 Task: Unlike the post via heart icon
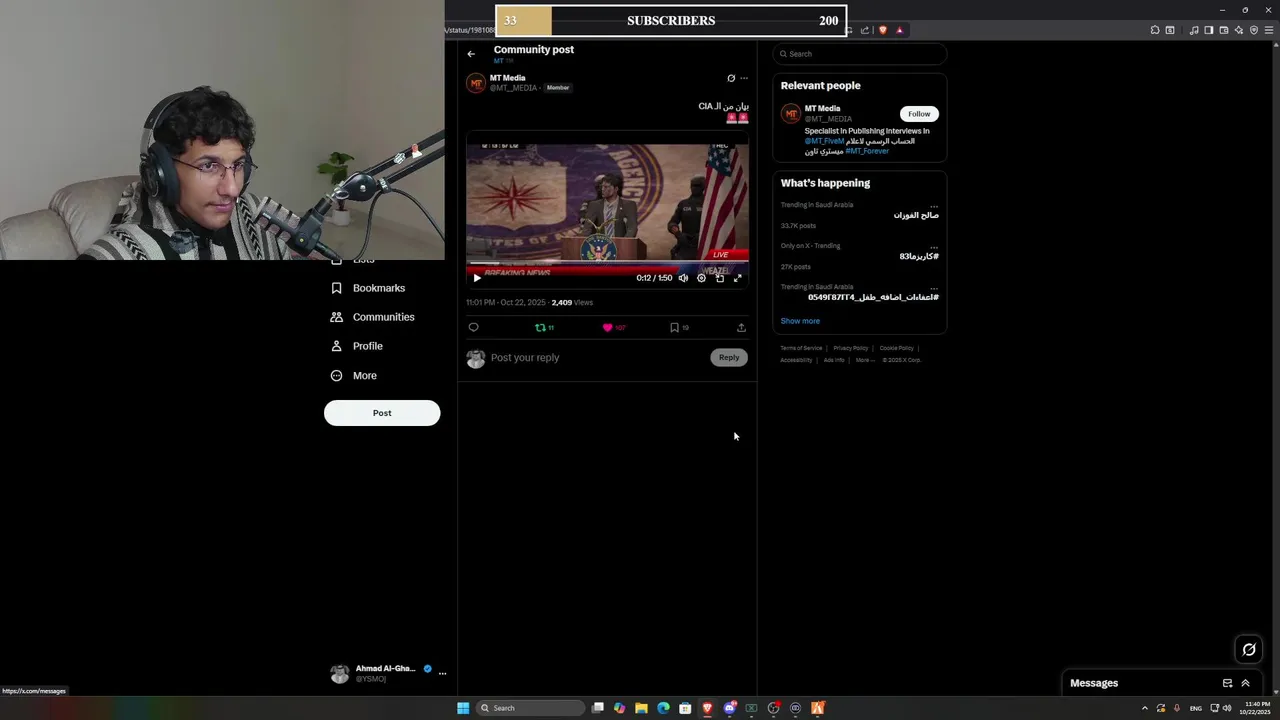607,327
